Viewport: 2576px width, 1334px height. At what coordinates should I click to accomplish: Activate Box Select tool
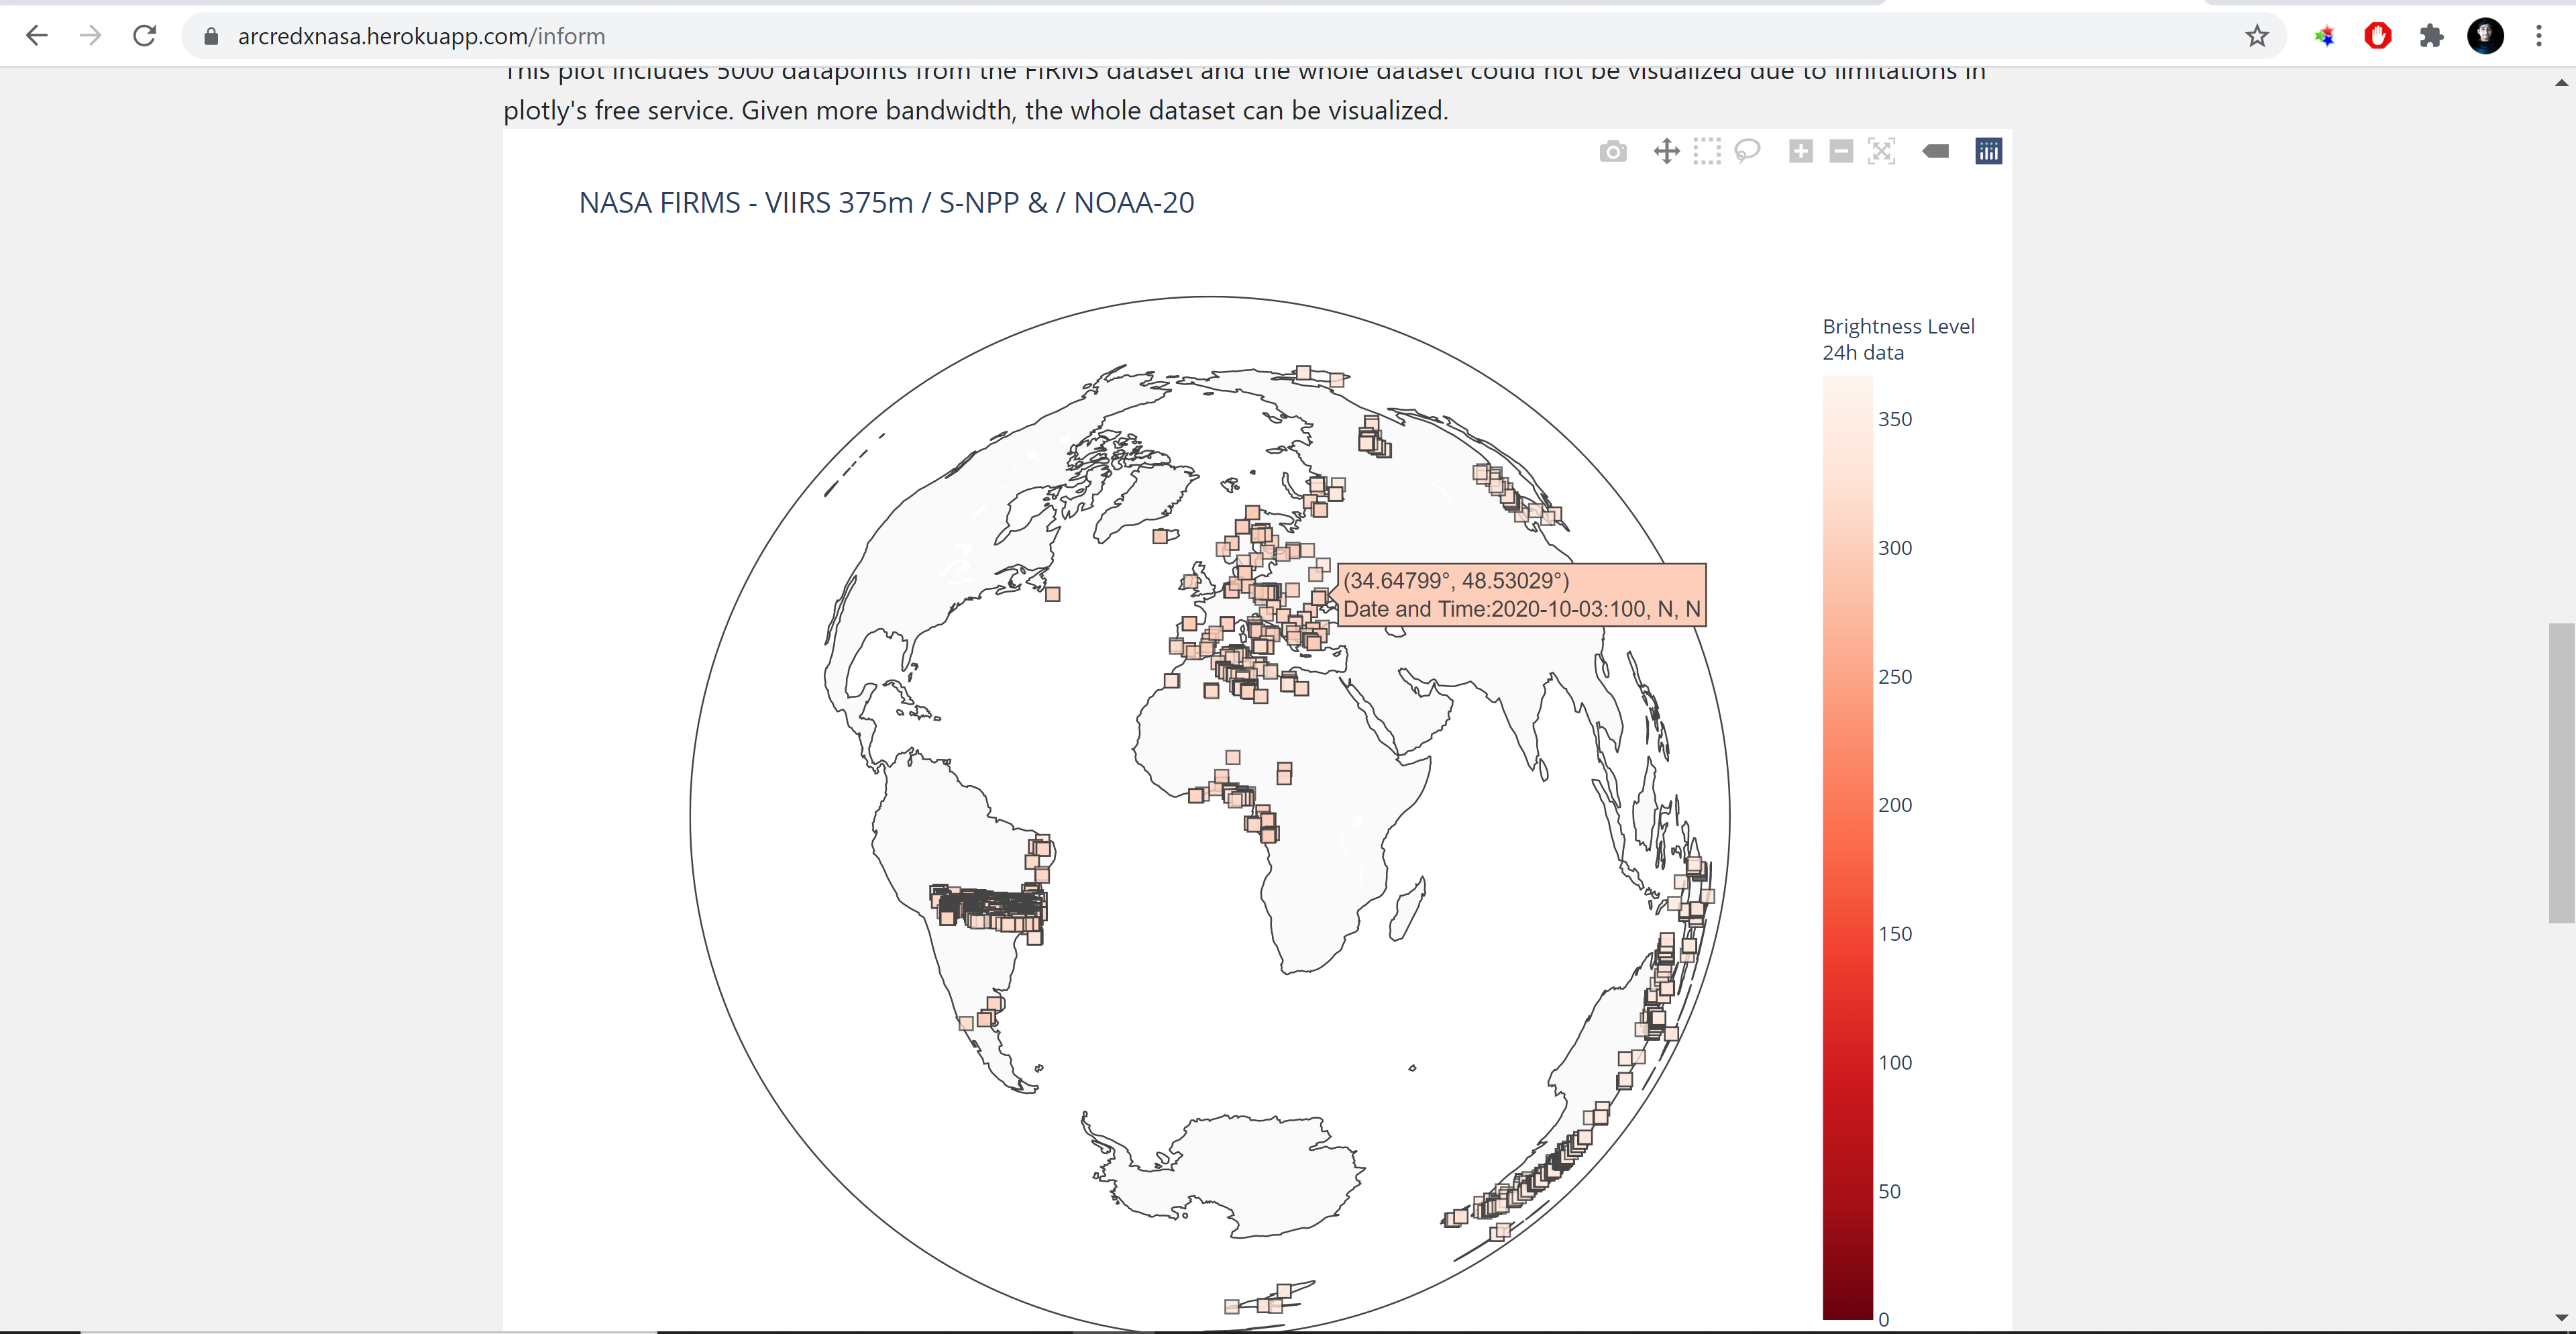[x=1707, y=152]
